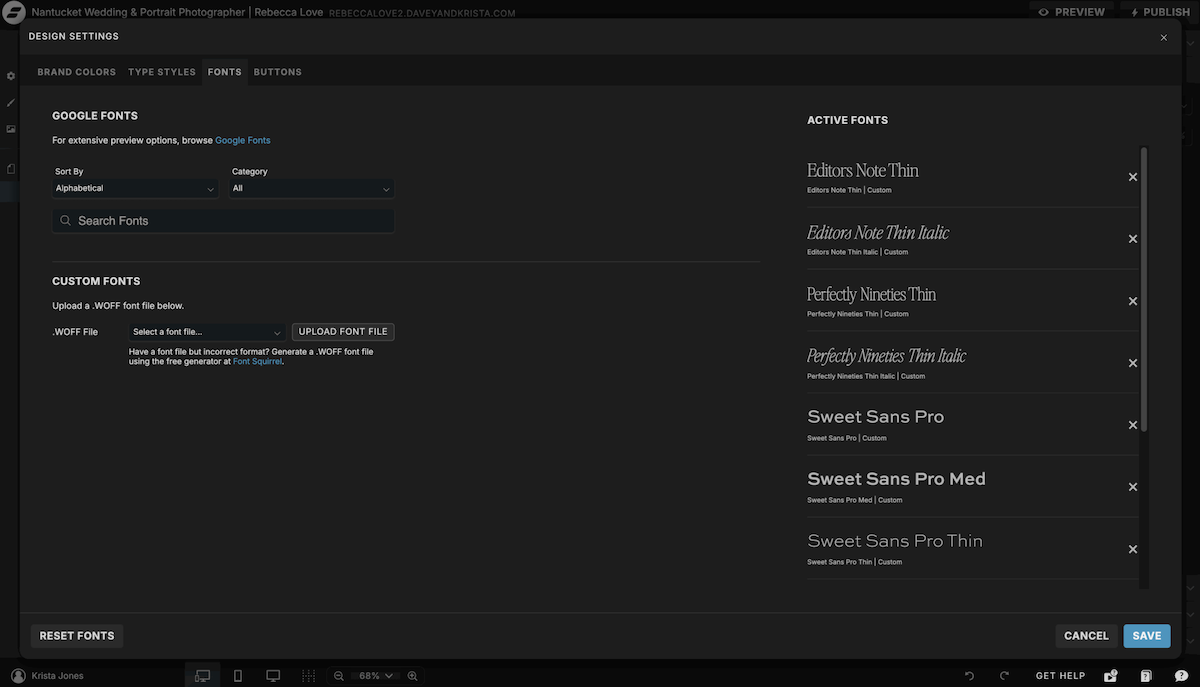The image size is (1200, 687).
Task: Open the pages icon in left sidebar
Action: coord(11,168)
